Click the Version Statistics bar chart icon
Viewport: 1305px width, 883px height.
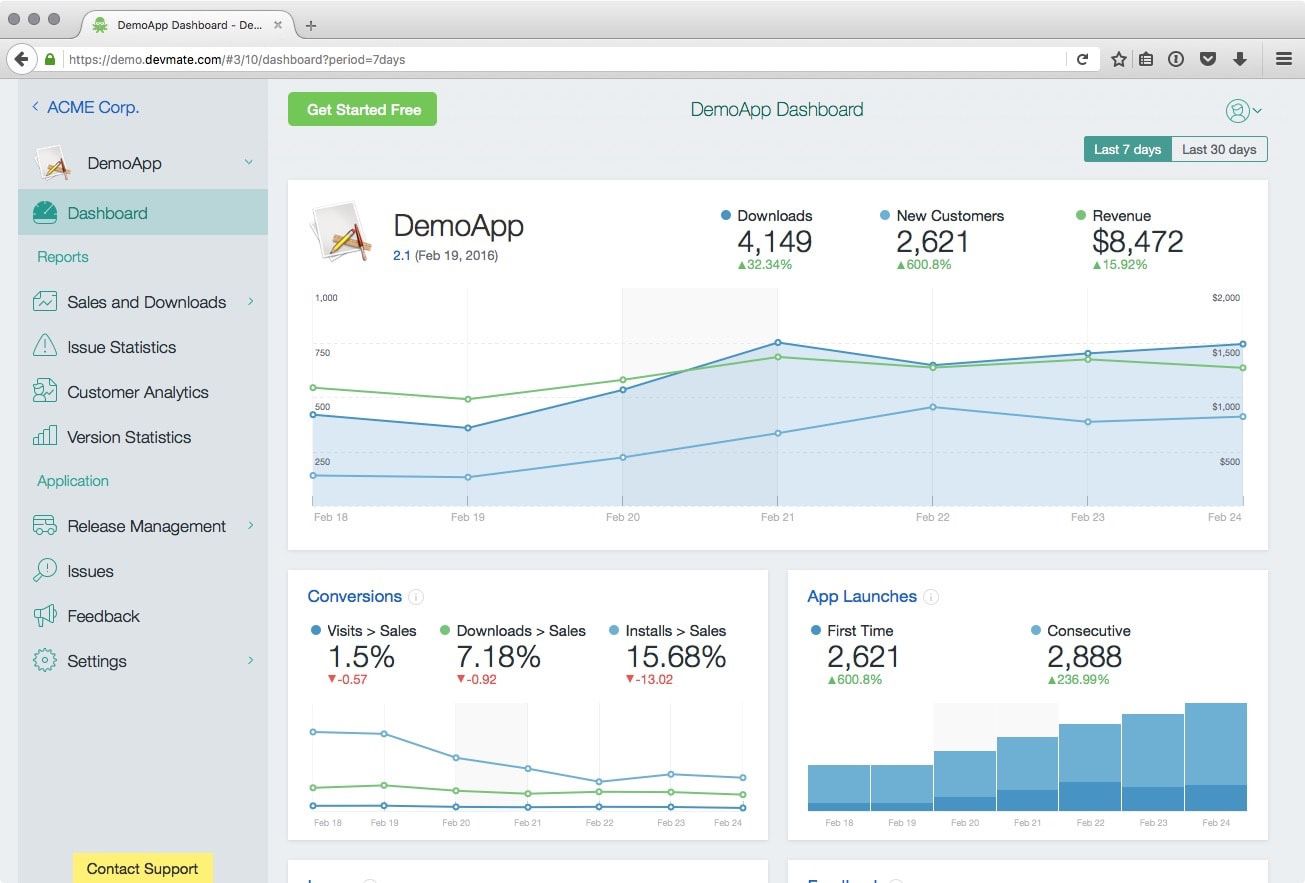[45, 436]
